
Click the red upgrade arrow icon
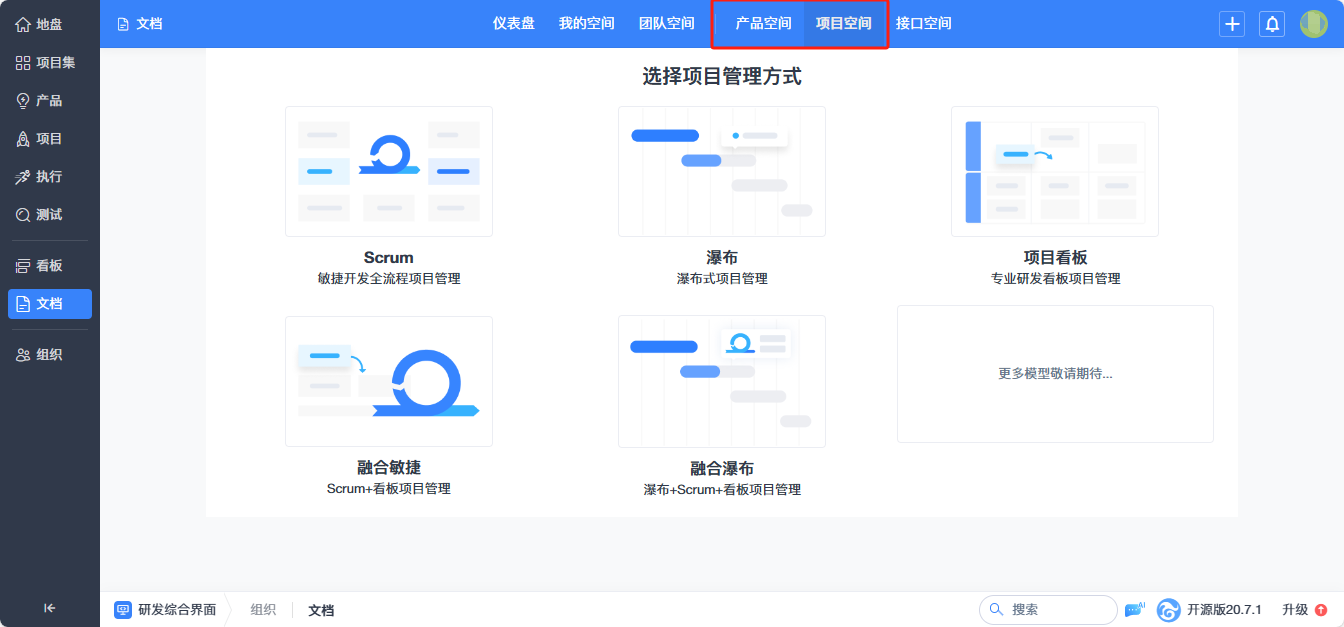[1321, 610]
